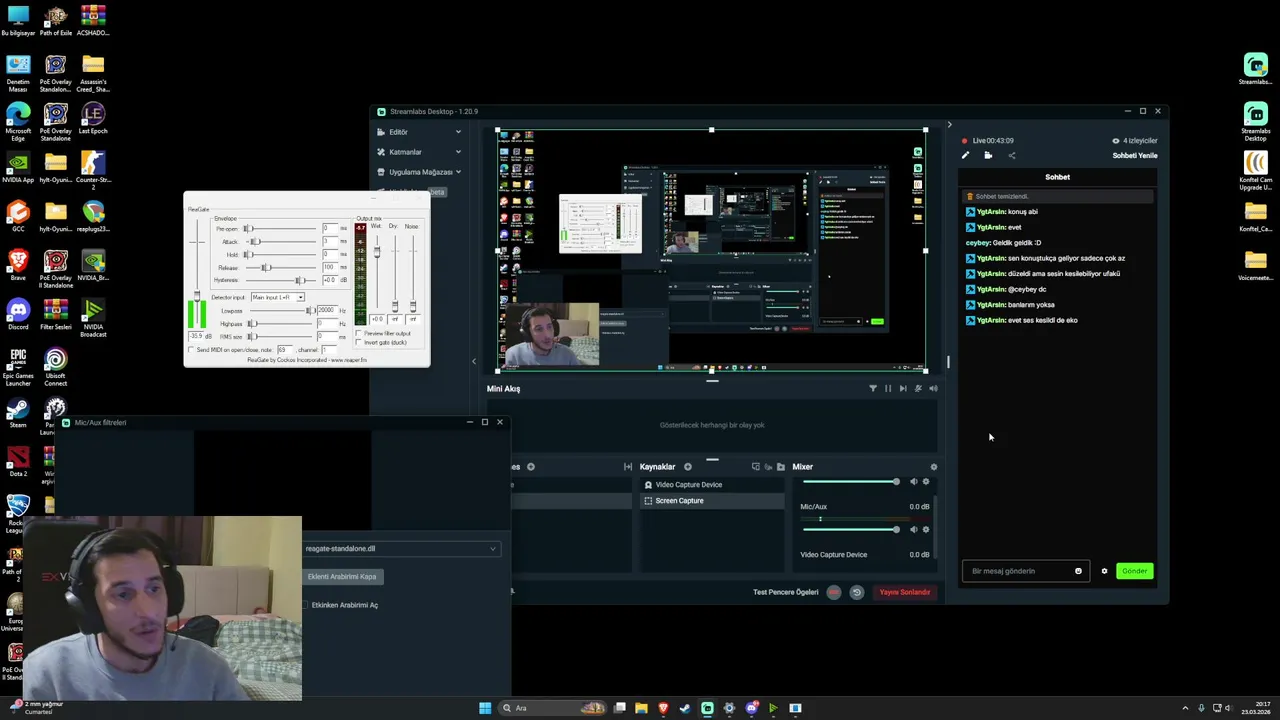Open top mixer channel settings gear
The width and height of the screenshot is (1280, 720).
[926, 482]
